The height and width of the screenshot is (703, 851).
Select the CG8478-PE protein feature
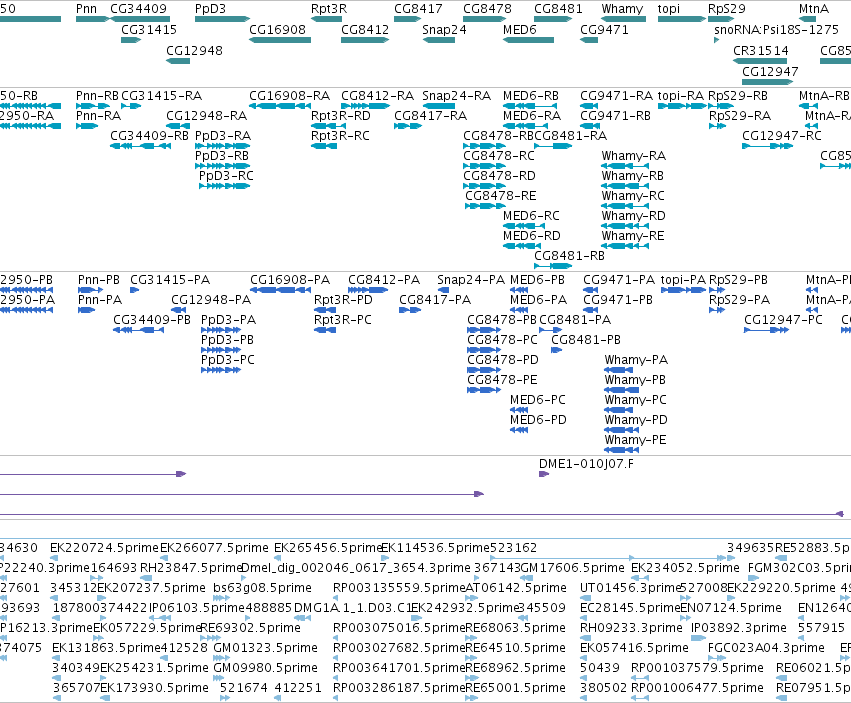(484, 390)
